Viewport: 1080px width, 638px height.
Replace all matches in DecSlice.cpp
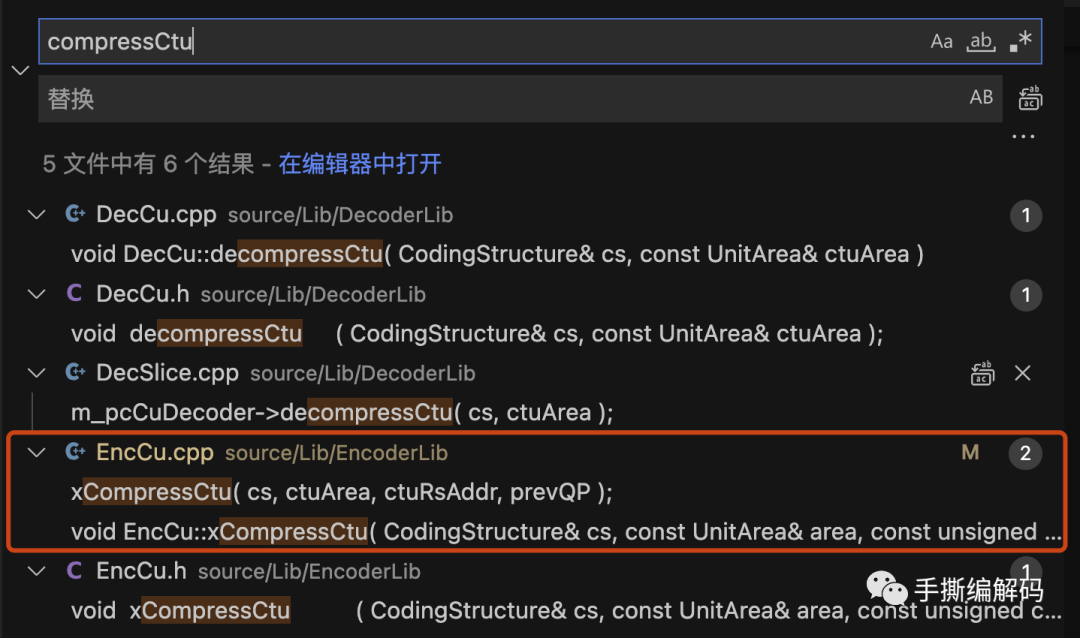[x=982, y=373]
